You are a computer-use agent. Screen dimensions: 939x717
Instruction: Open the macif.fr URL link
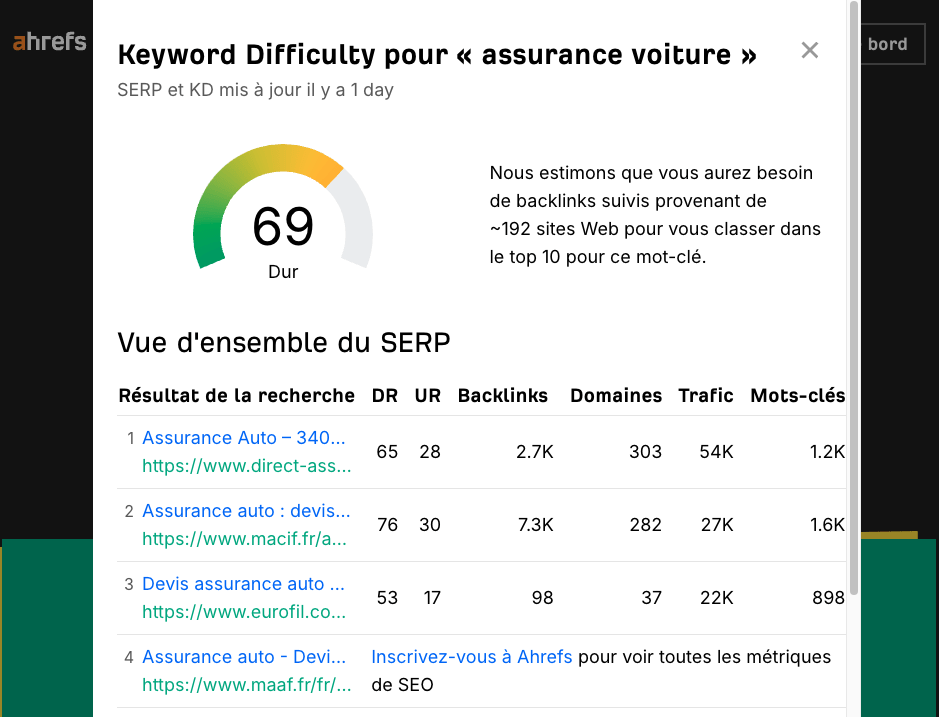tap(246, 539)
